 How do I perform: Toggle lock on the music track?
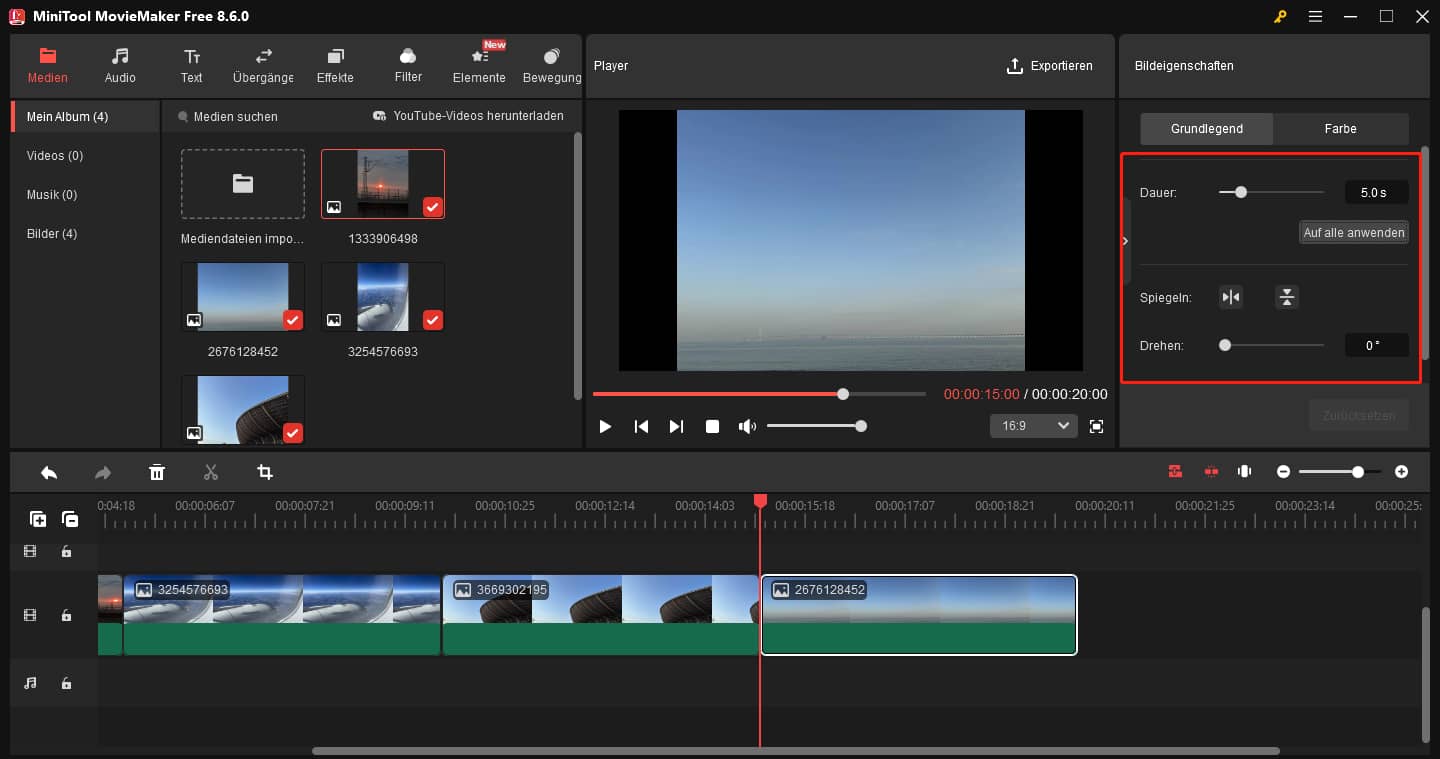[66, 683]
